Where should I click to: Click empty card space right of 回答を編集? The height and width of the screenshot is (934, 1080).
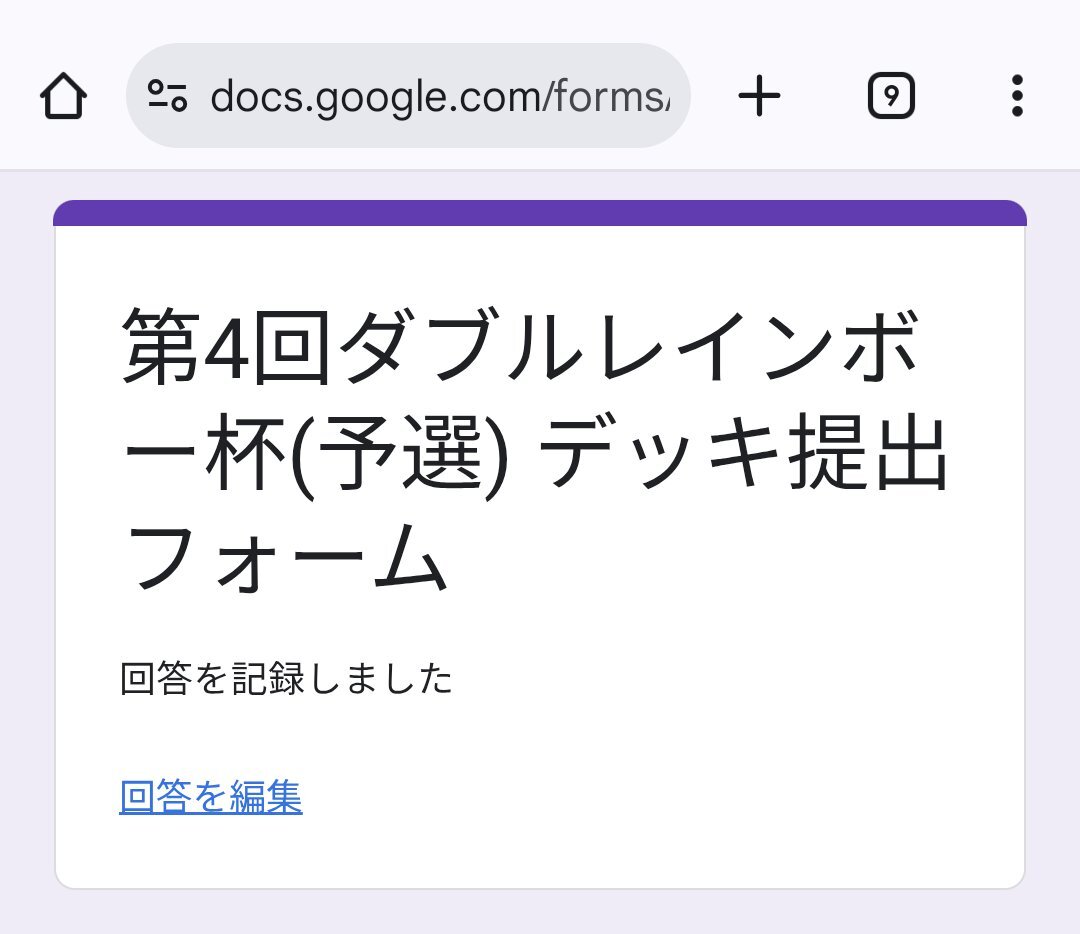pos(661,797)
